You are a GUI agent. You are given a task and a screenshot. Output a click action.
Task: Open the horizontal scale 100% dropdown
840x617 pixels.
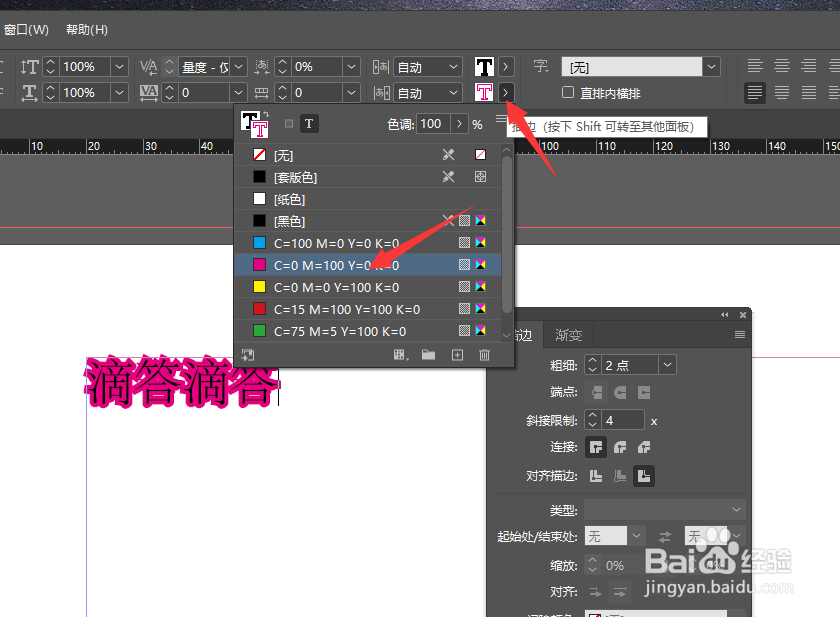coord(119,93)
